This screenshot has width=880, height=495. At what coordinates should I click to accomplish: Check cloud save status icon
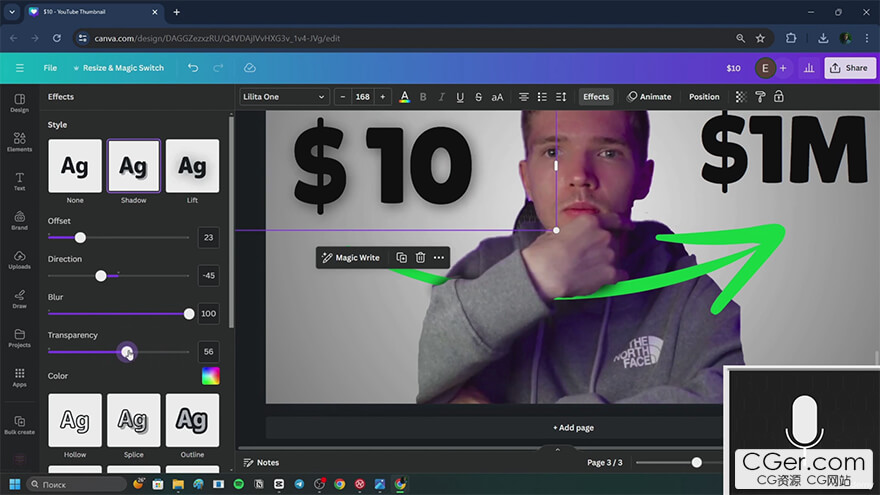click(250, 68)
